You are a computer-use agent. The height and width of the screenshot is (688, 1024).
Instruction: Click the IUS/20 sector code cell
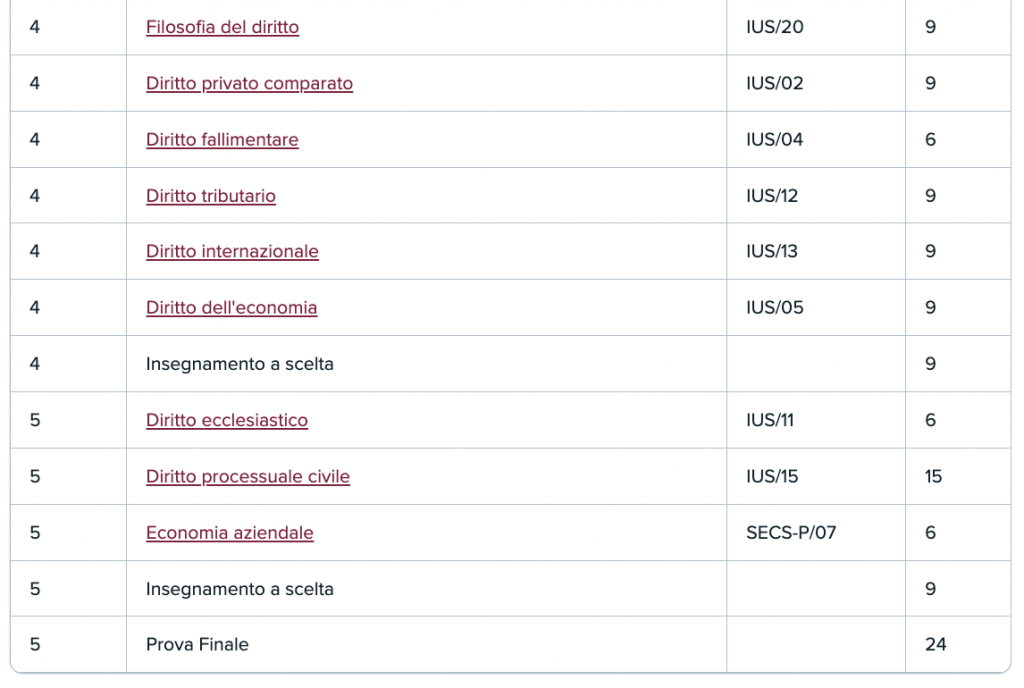775,27
